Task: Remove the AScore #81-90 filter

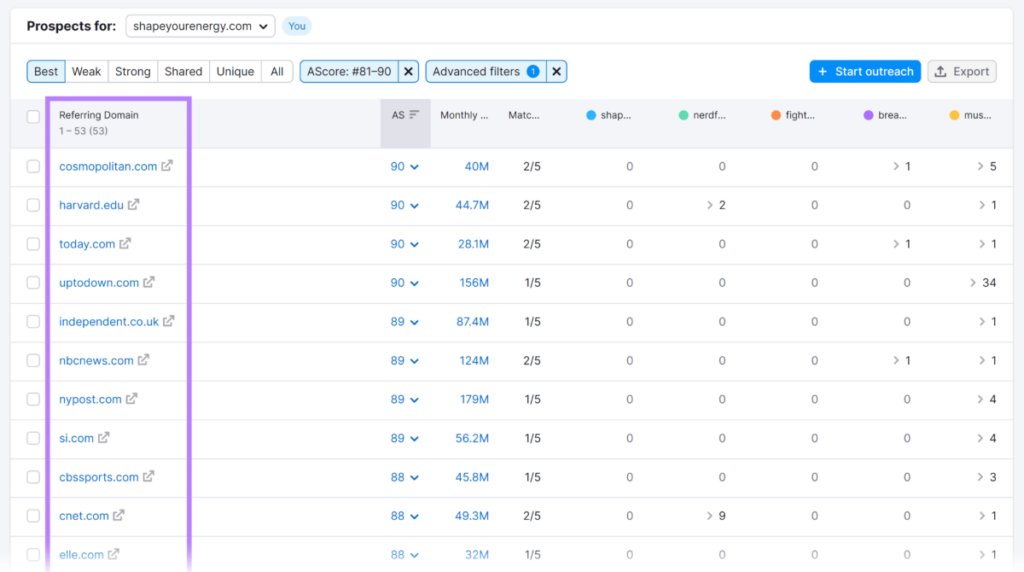Action: click(x=409, y=72)
